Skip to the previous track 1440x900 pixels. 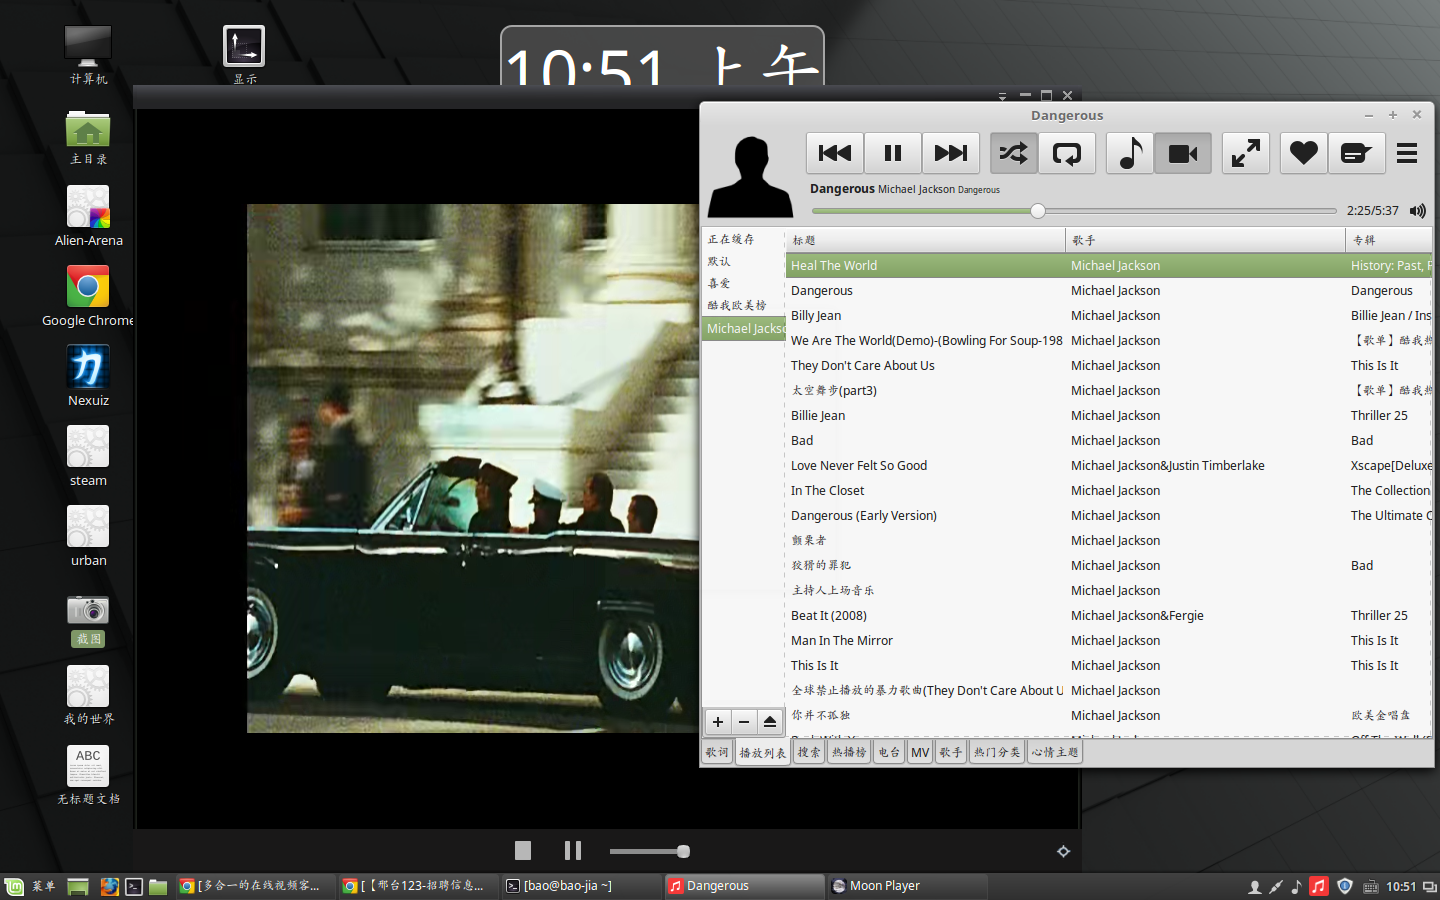pos(835,153)
